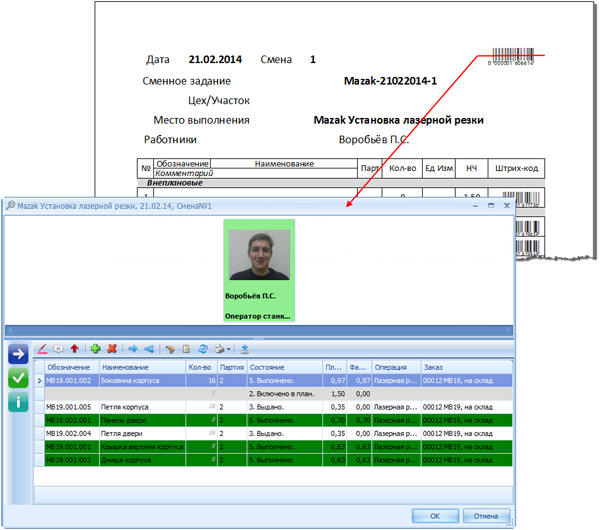Sort by the Обозначение column header
The image size is (600, 530).
[x=72, y=367]
